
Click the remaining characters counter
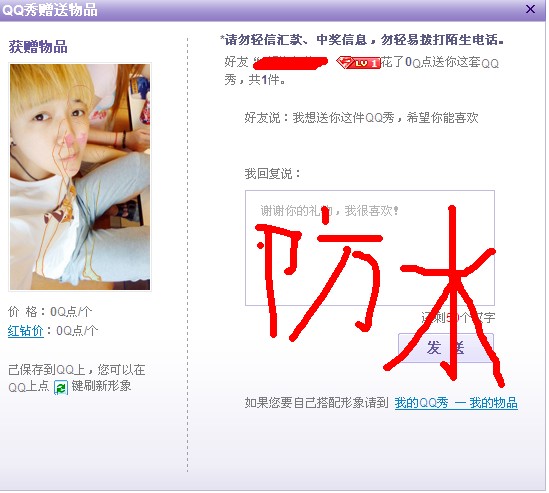[x=458, y=318]
